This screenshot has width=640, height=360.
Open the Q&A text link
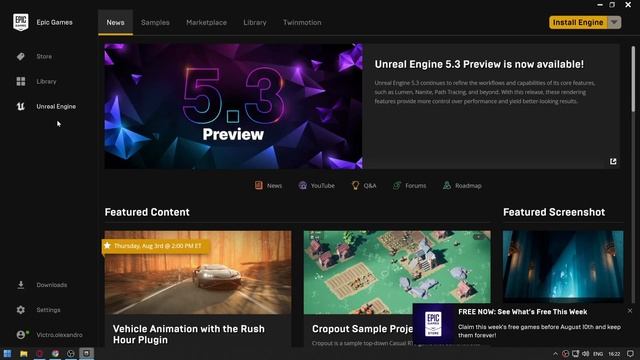pos(370,186)
